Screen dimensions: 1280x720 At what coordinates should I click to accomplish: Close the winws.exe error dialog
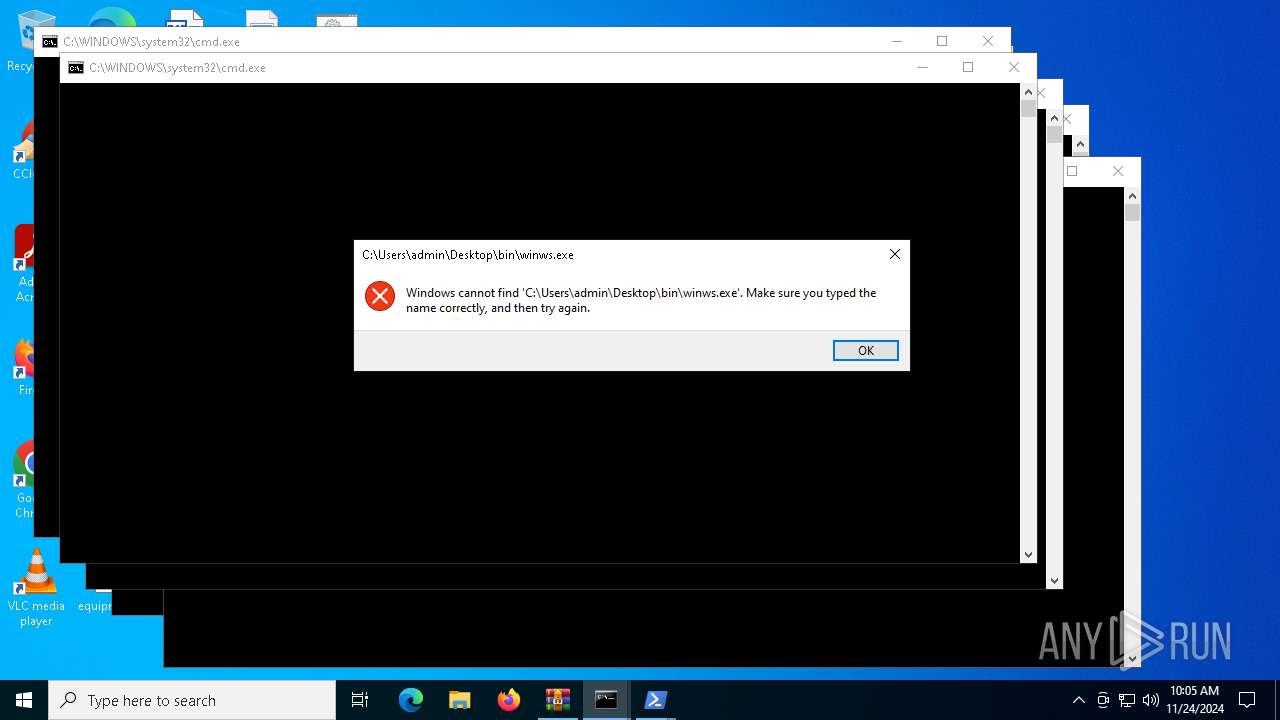[x=894, y=254]
